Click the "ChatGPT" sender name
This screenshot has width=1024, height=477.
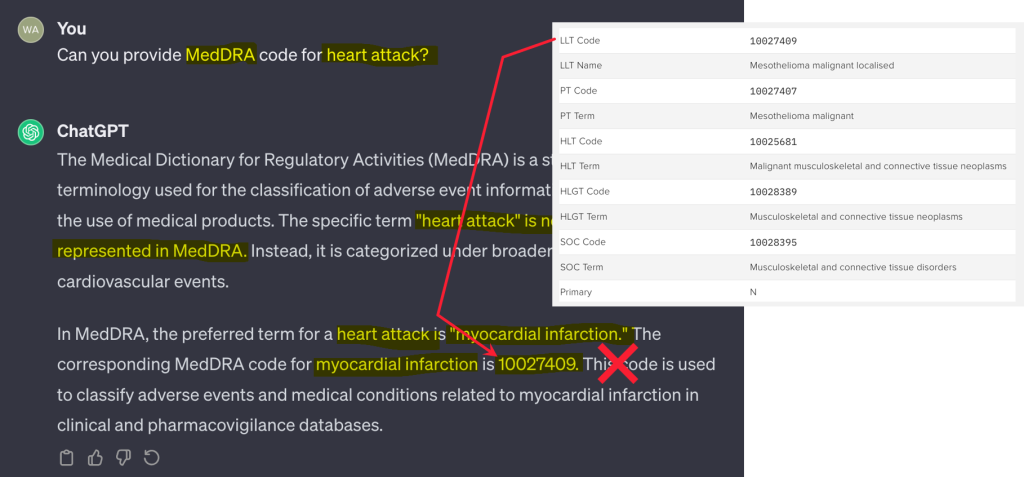pos(92,131)
